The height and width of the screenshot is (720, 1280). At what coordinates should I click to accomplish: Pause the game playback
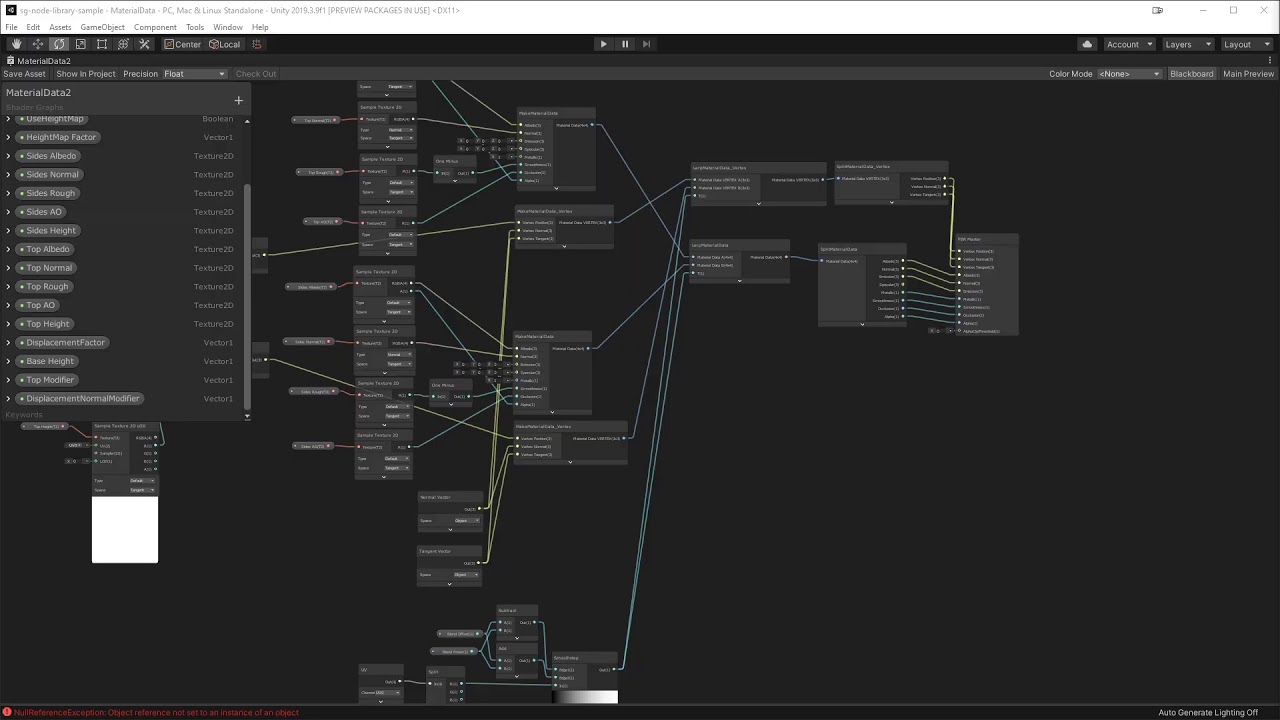625,44
